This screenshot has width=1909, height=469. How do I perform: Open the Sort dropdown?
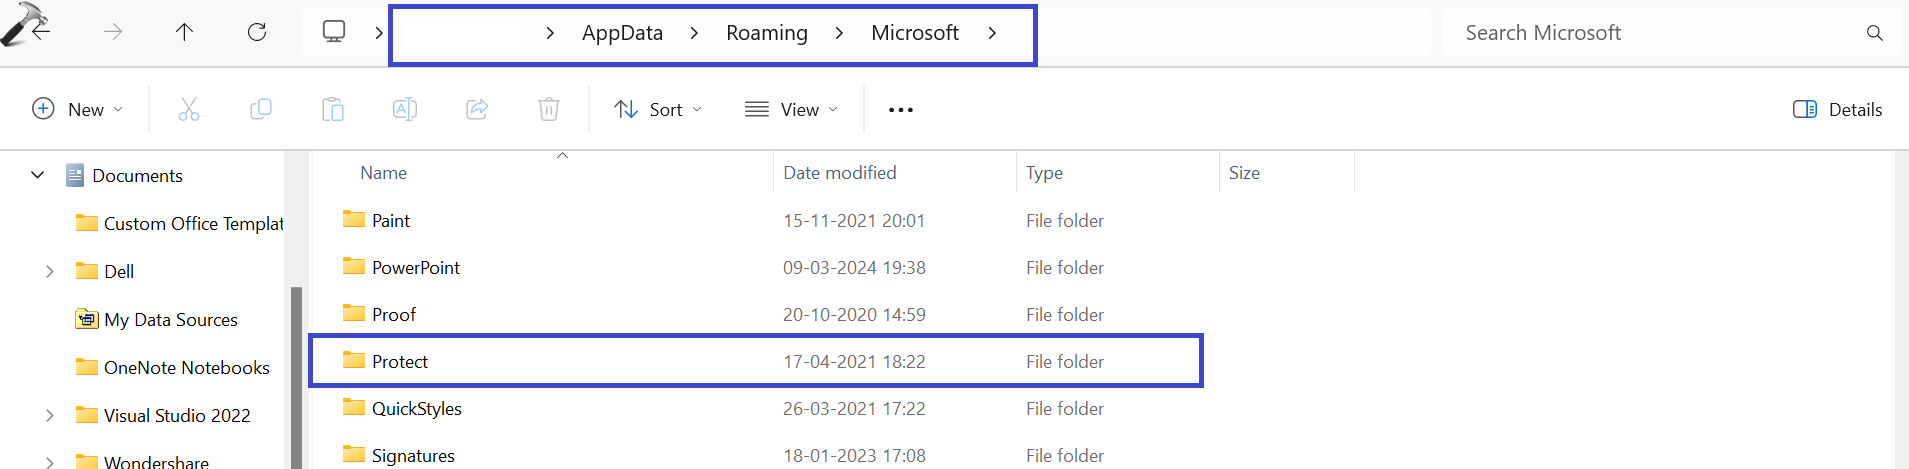(x=657, y=109)
